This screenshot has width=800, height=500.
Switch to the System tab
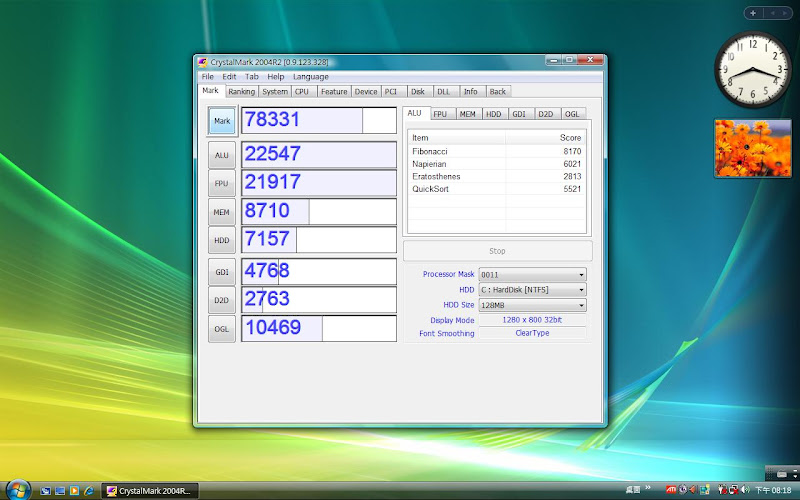[275, 92]
